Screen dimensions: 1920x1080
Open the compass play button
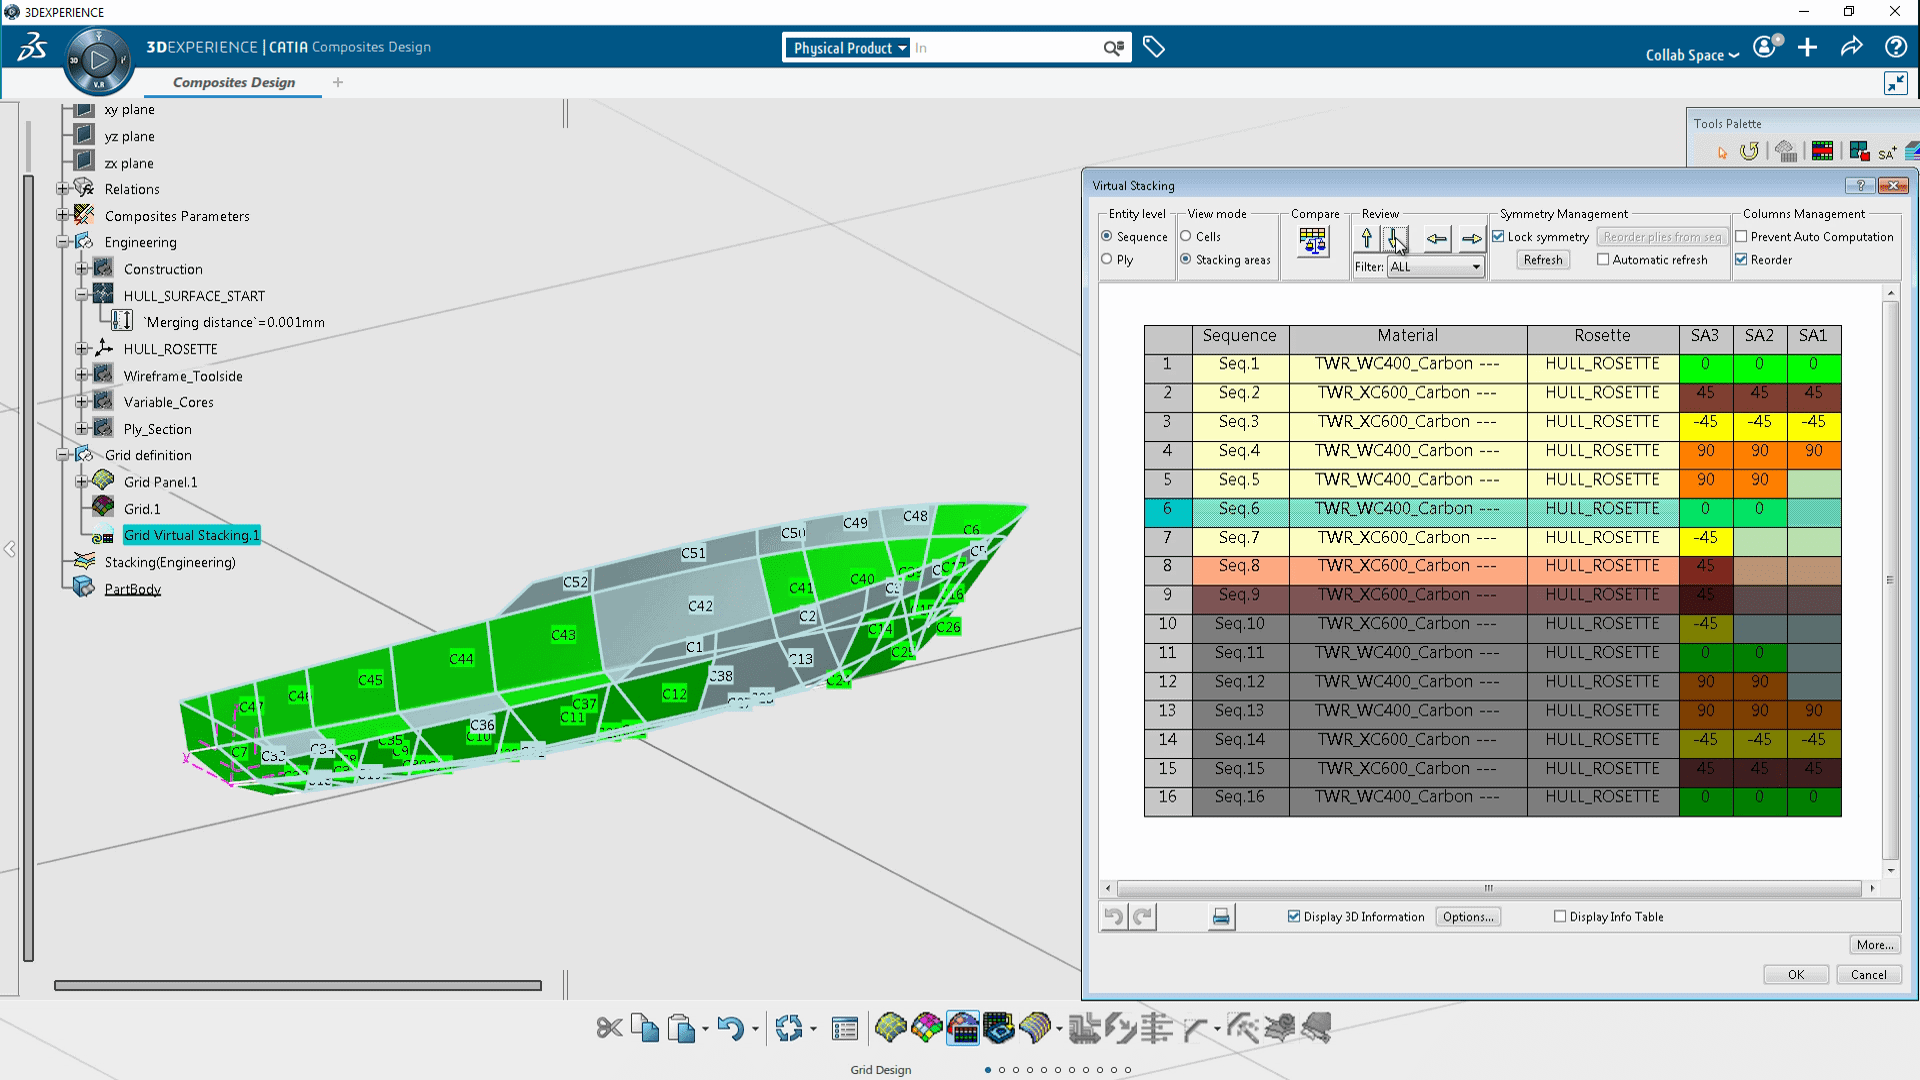pos(99,60)
